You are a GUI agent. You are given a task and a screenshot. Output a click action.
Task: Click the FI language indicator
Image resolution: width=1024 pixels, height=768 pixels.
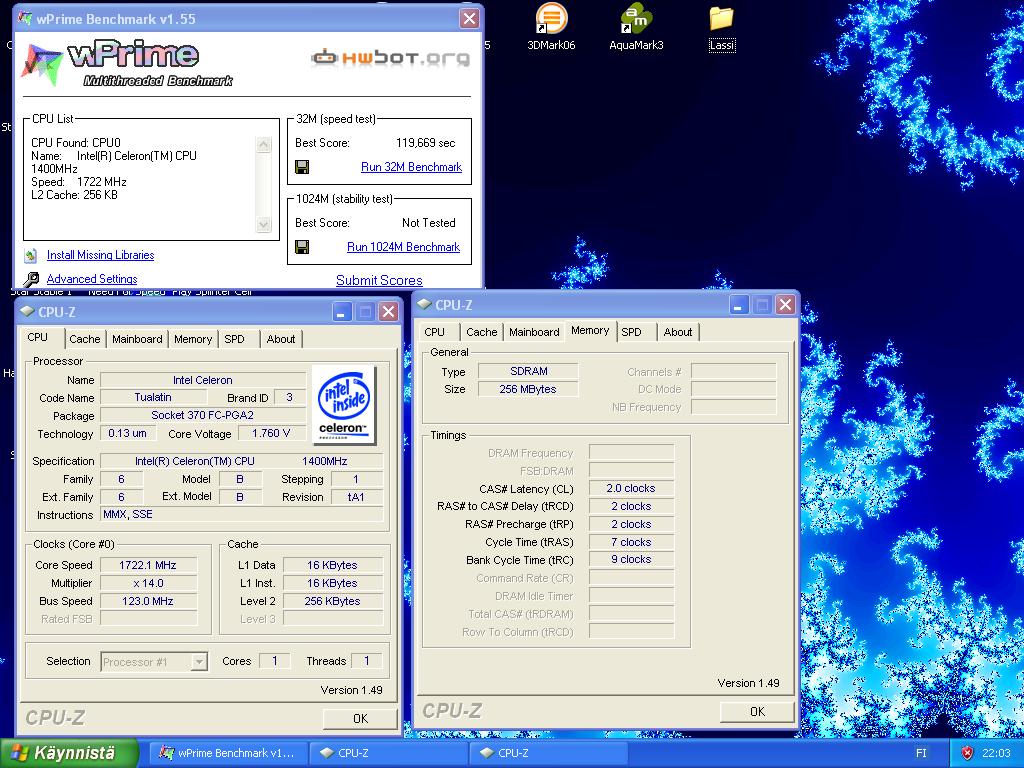[921, 753]
